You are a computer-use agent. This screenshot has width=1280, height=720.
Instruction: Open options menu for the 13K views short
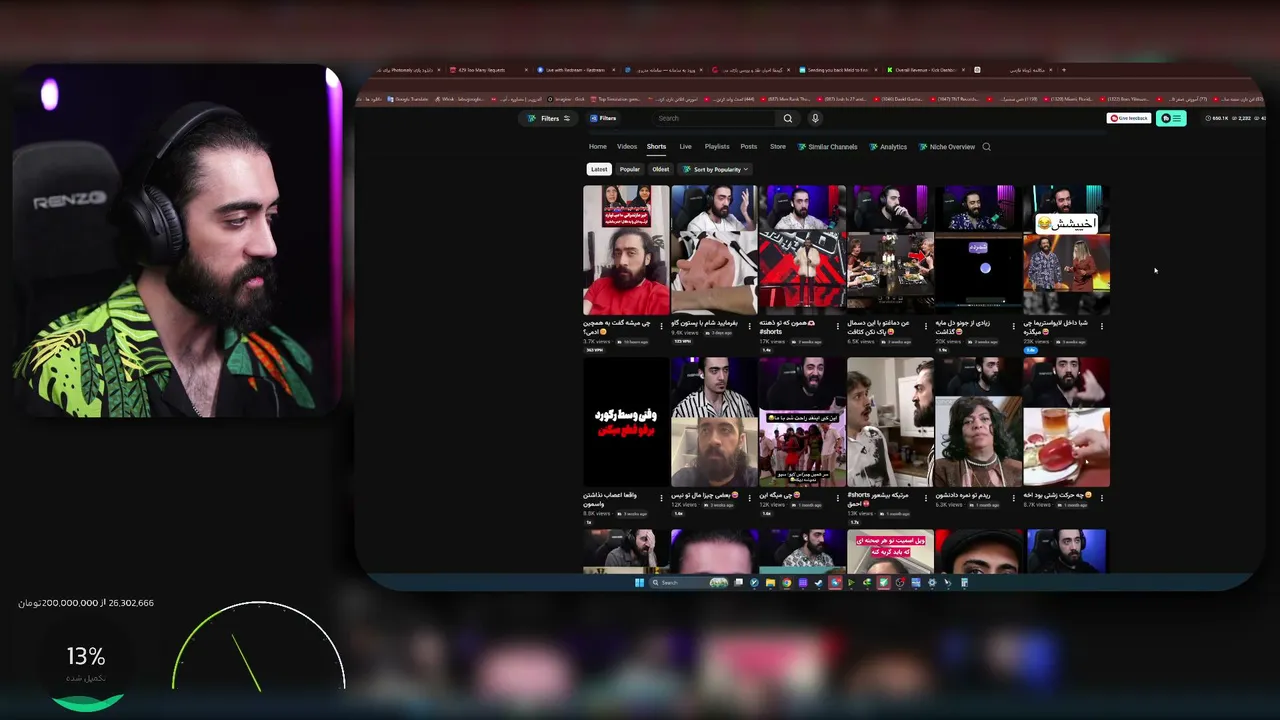[x=925, y=498]
